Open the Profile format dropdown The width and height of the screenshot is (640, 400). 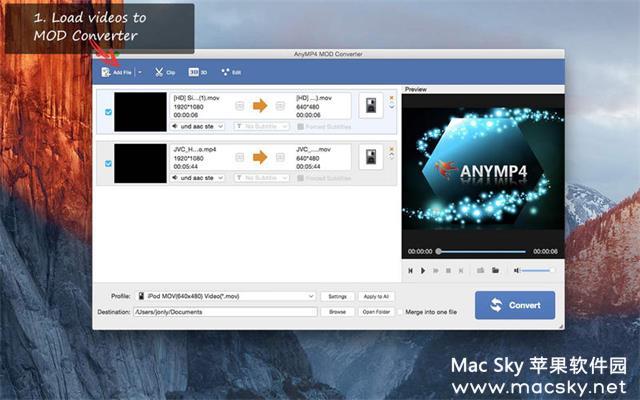(x=226, y=296)
